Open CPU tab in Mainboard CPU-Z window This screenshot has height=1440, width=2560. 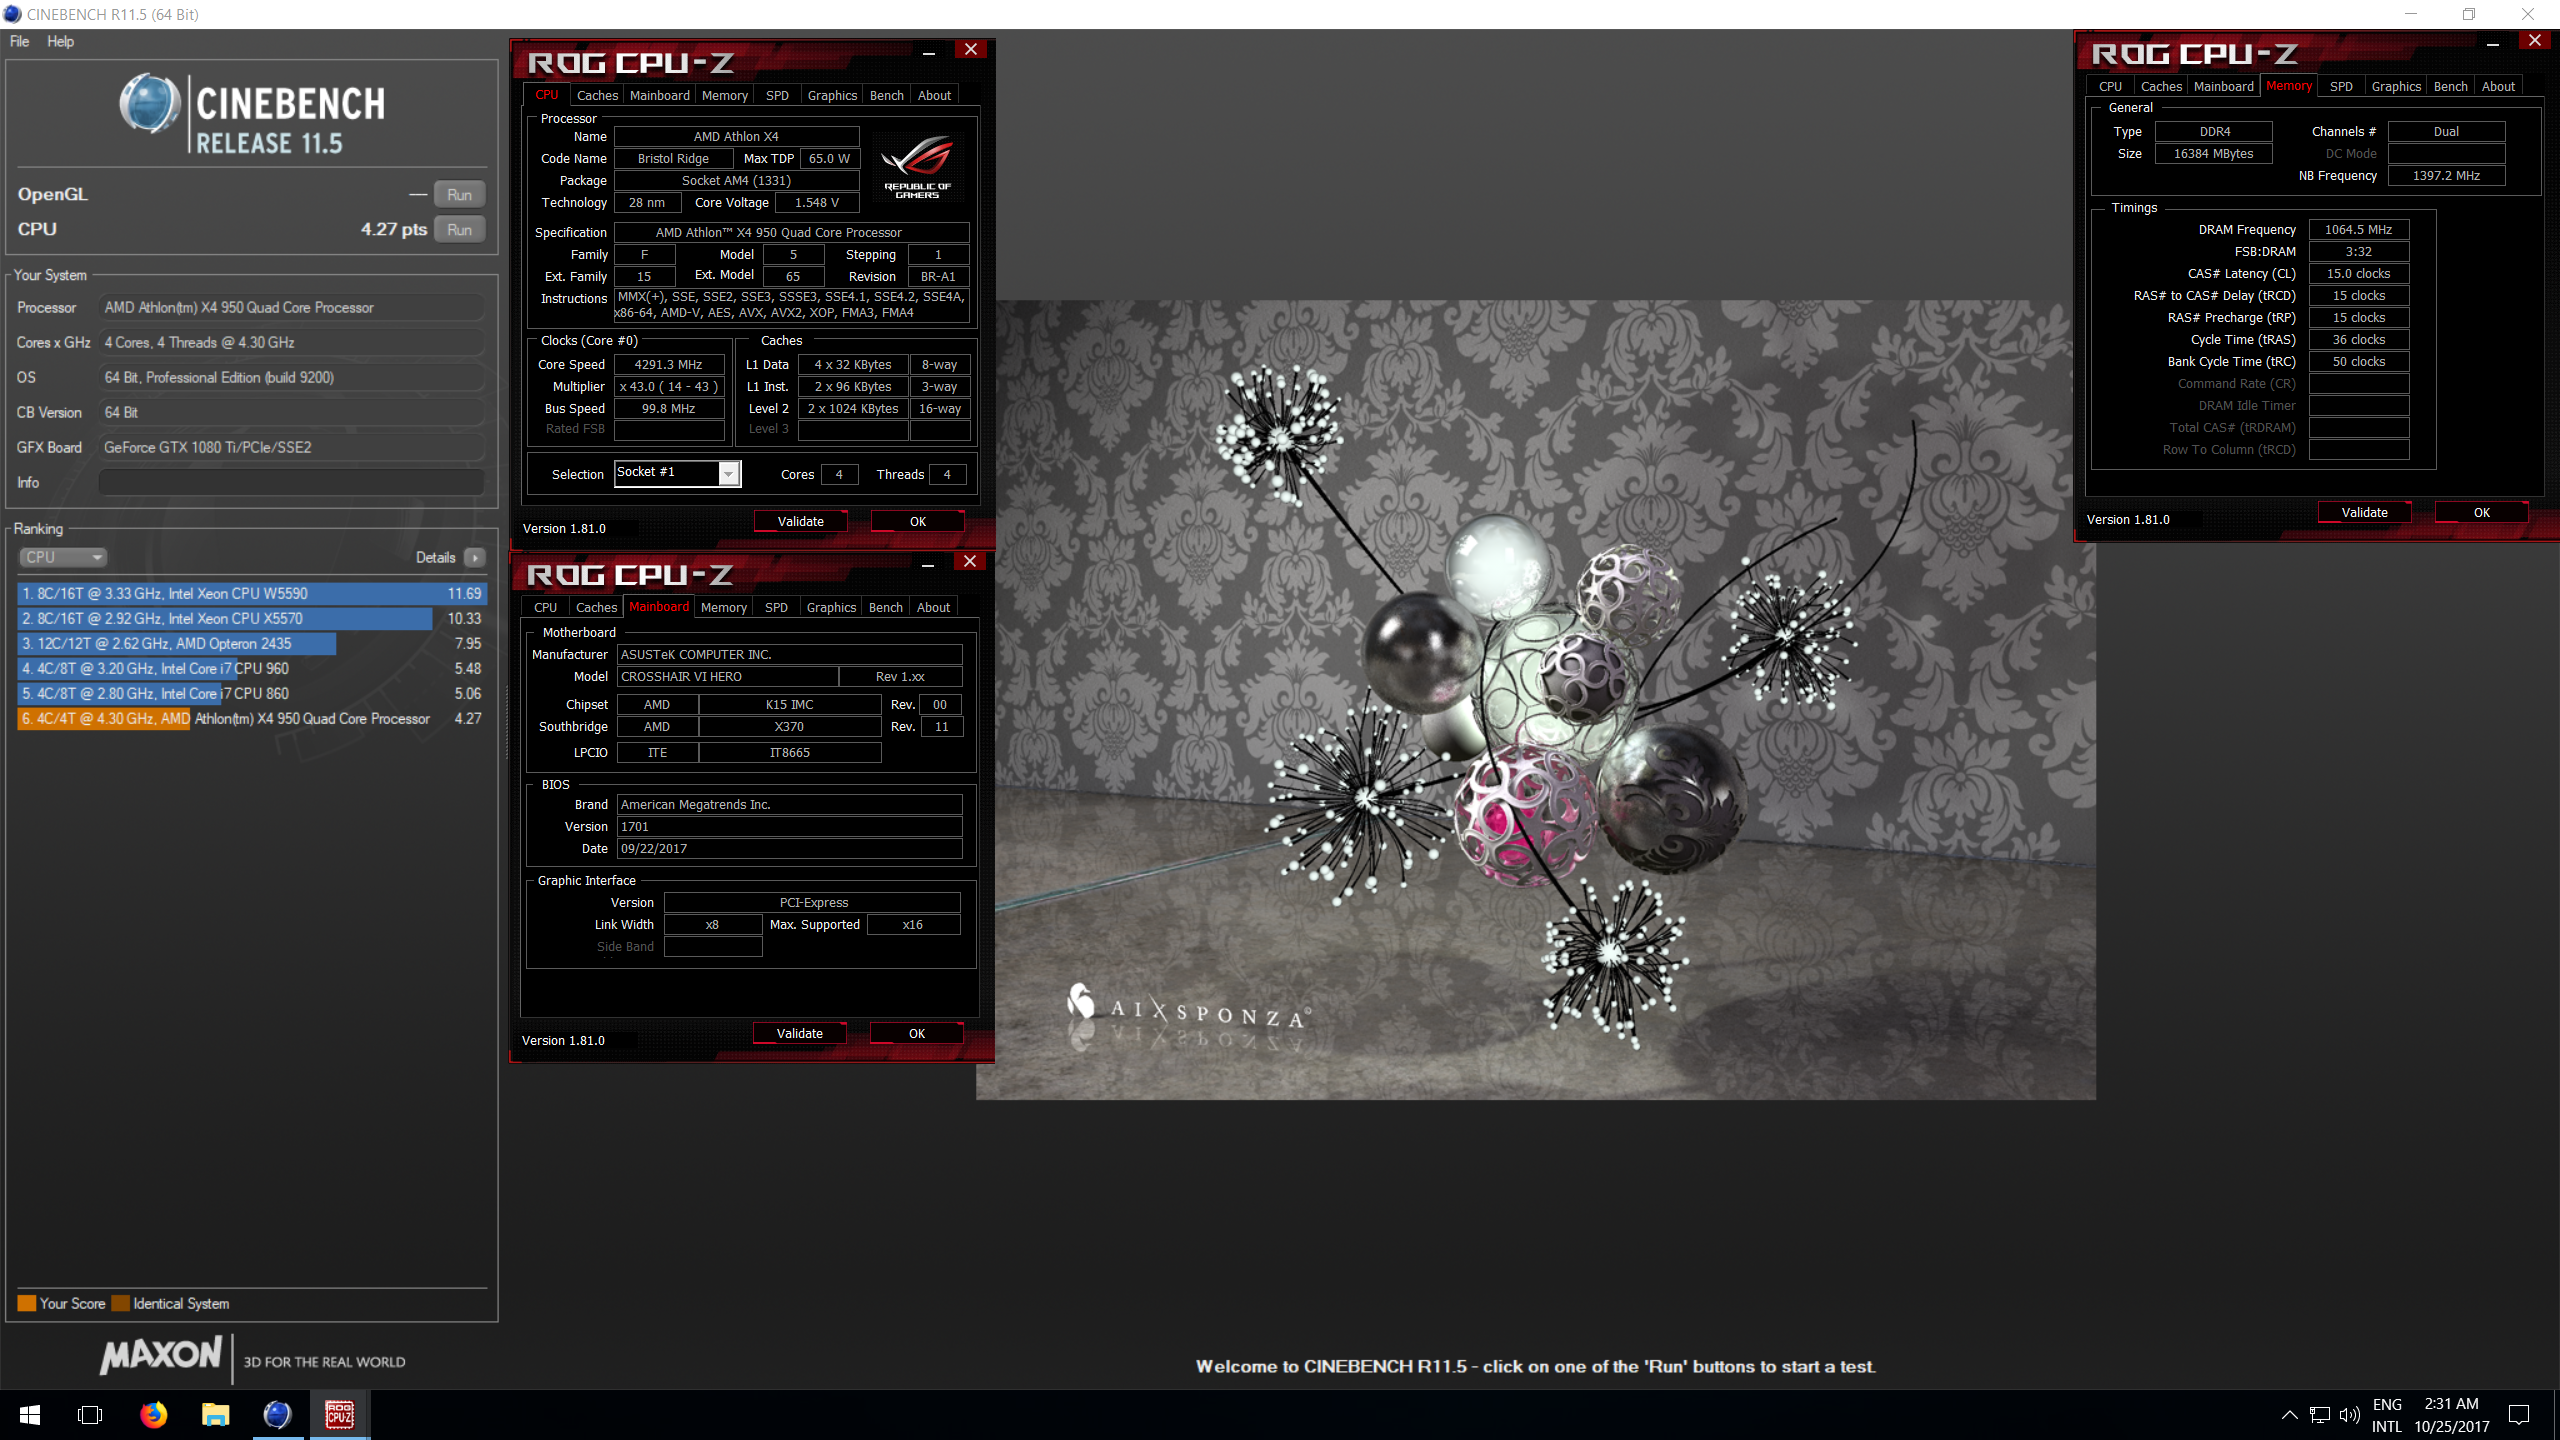coord(546,607)
